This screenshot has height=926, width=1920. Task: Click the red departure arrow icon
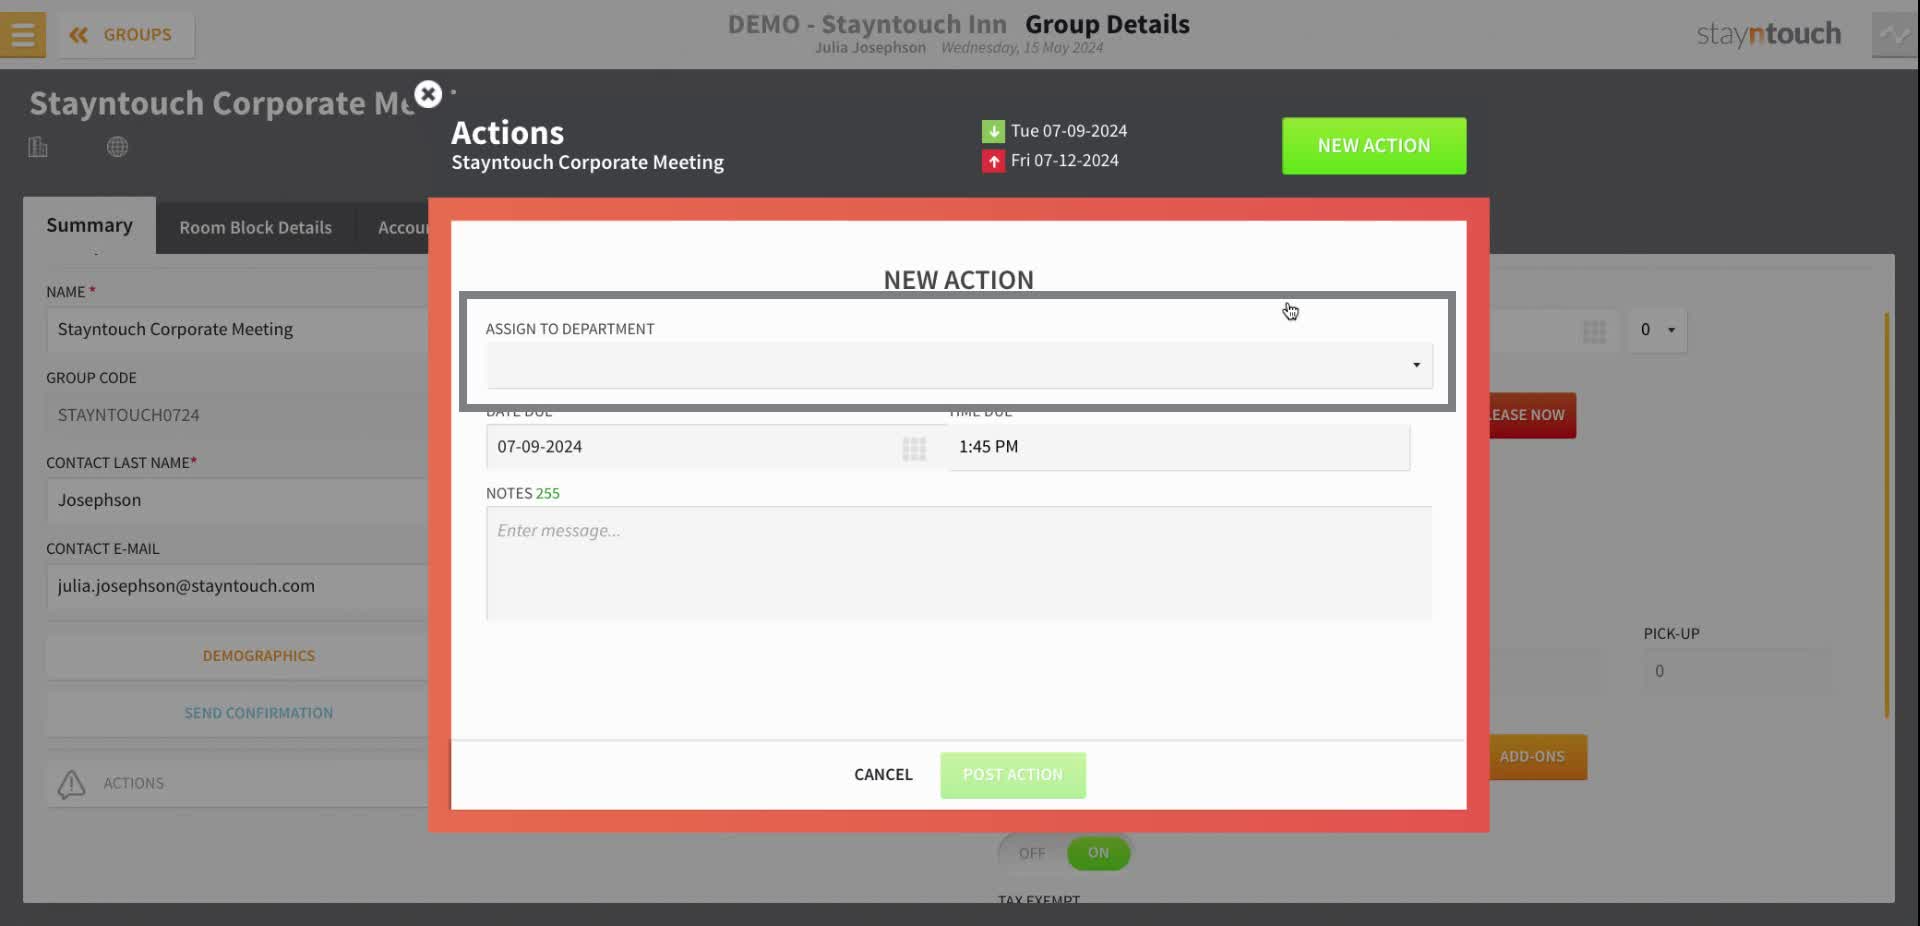pos(993,161)
